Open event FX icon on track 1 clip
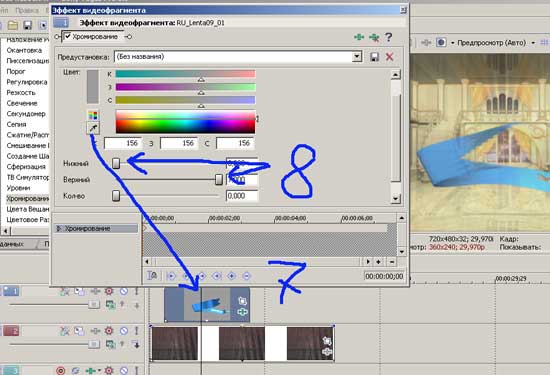550x375 pixels. 242,312
